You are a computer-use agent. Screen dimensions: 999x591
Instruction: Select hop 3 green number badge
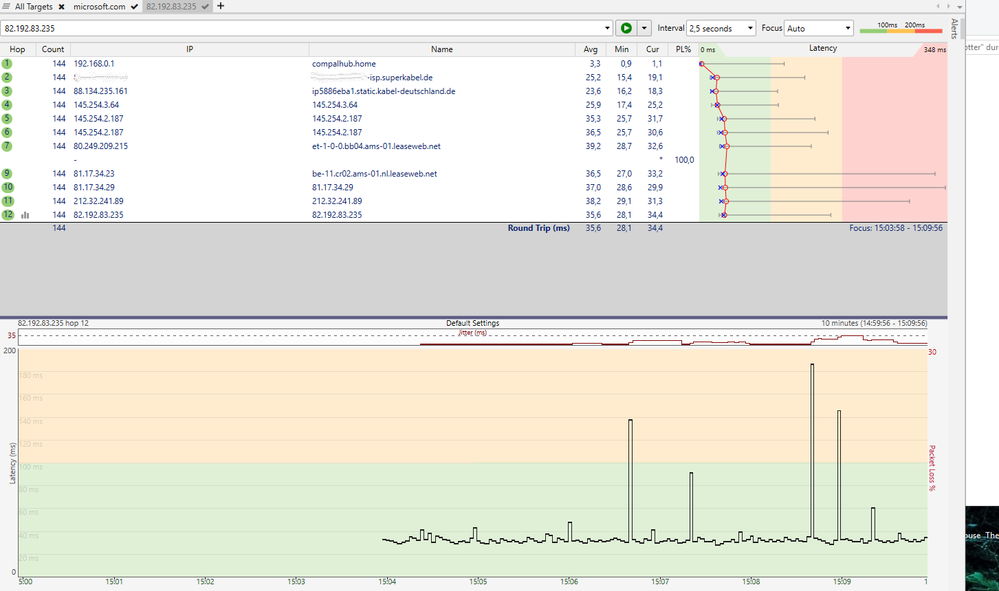(x=8, y=90)
